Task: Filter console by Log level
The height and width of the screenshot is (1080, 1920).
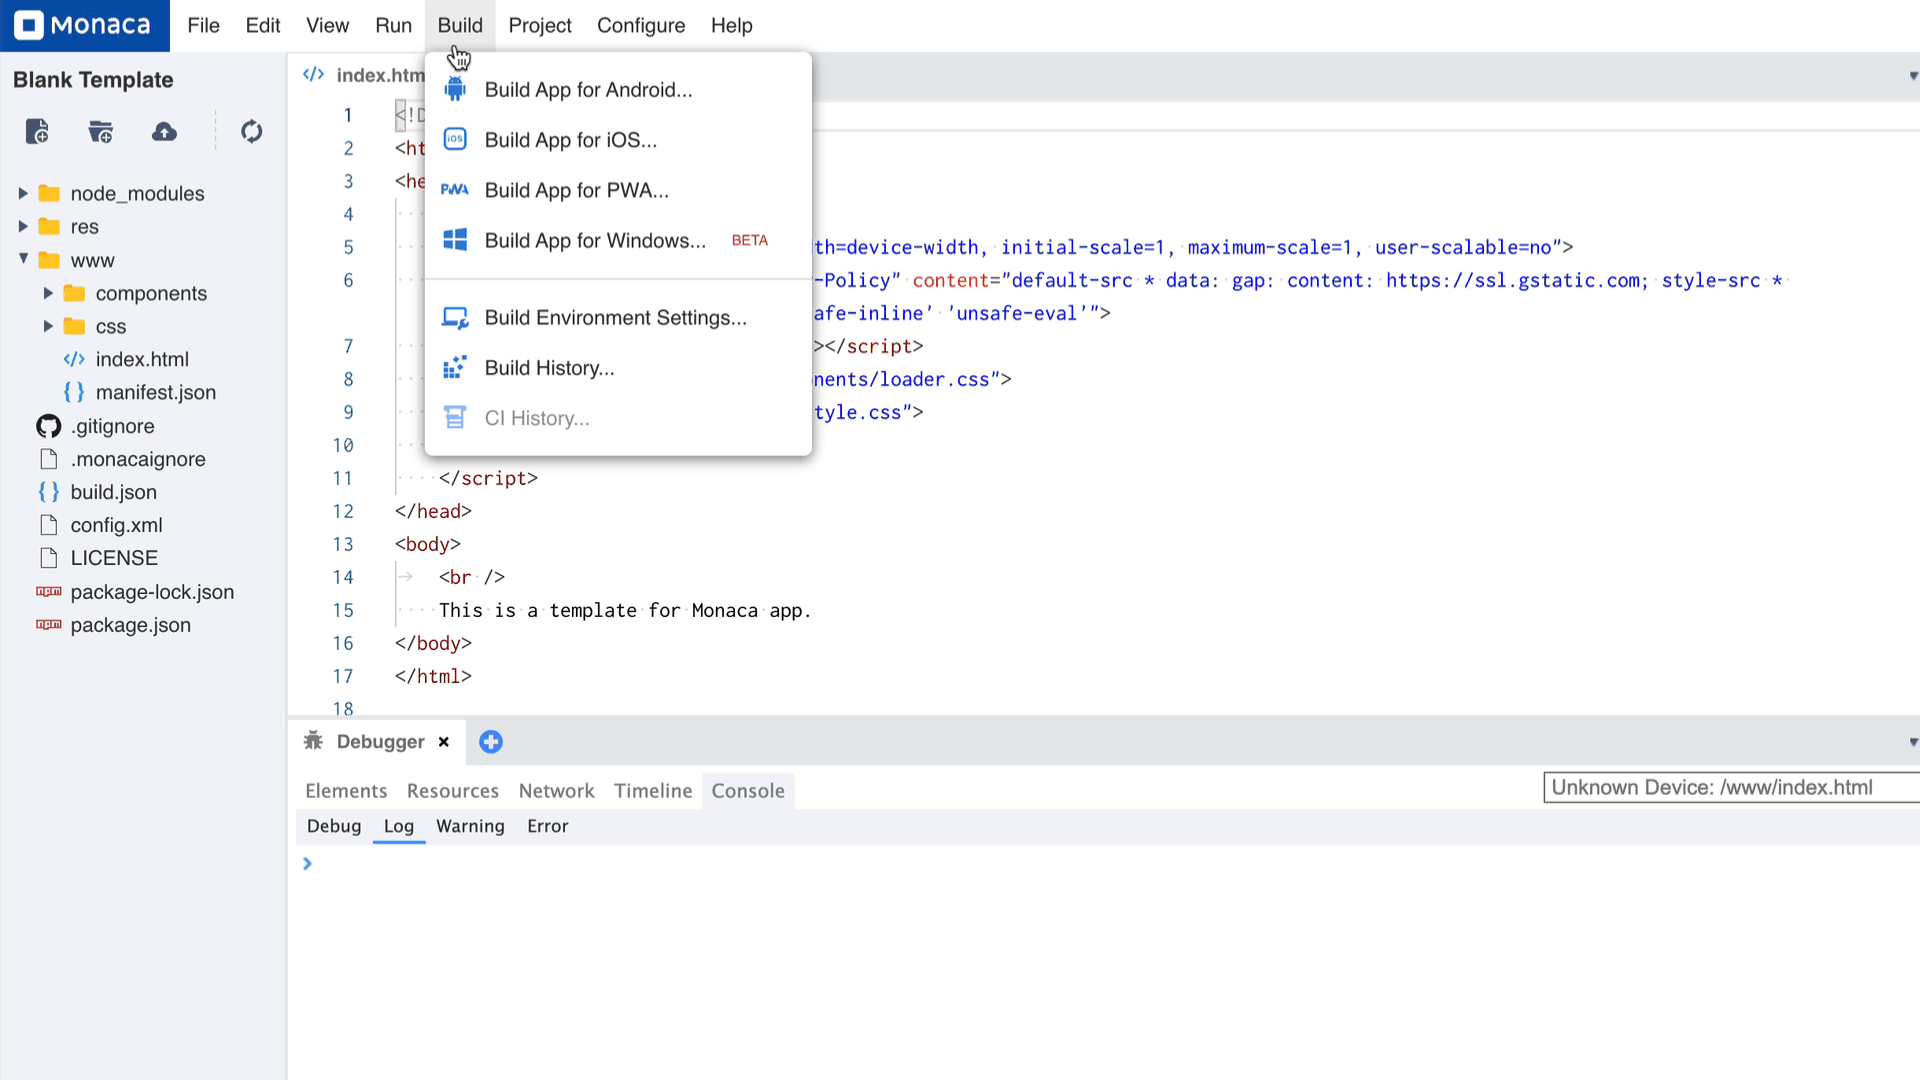Action: (398, 826)
